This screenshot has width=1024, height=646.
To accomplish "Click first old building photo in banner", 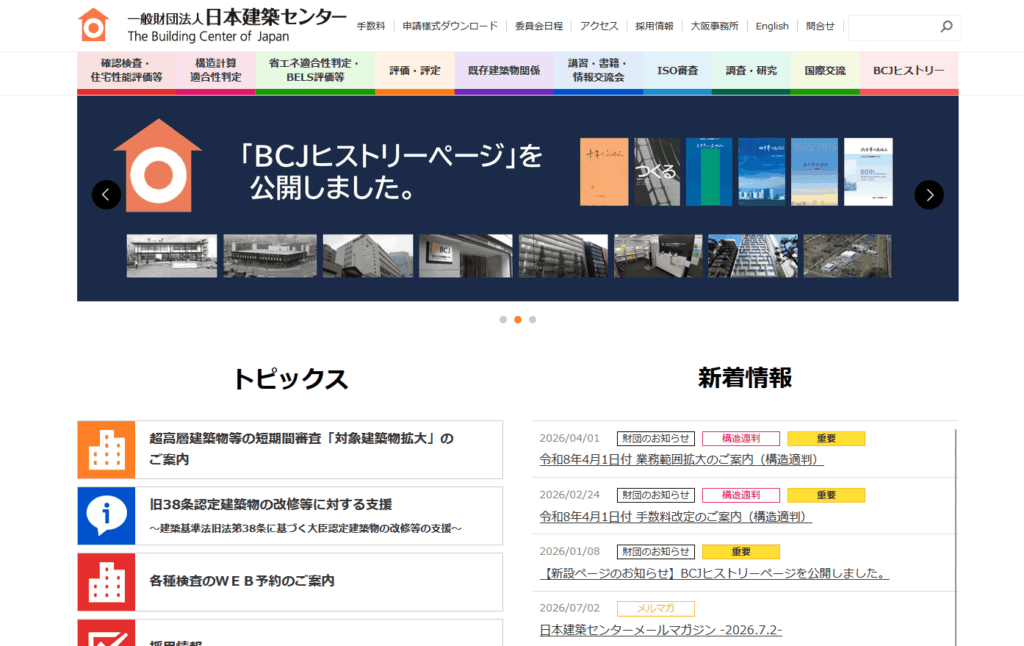I will [x=172, y=256].
